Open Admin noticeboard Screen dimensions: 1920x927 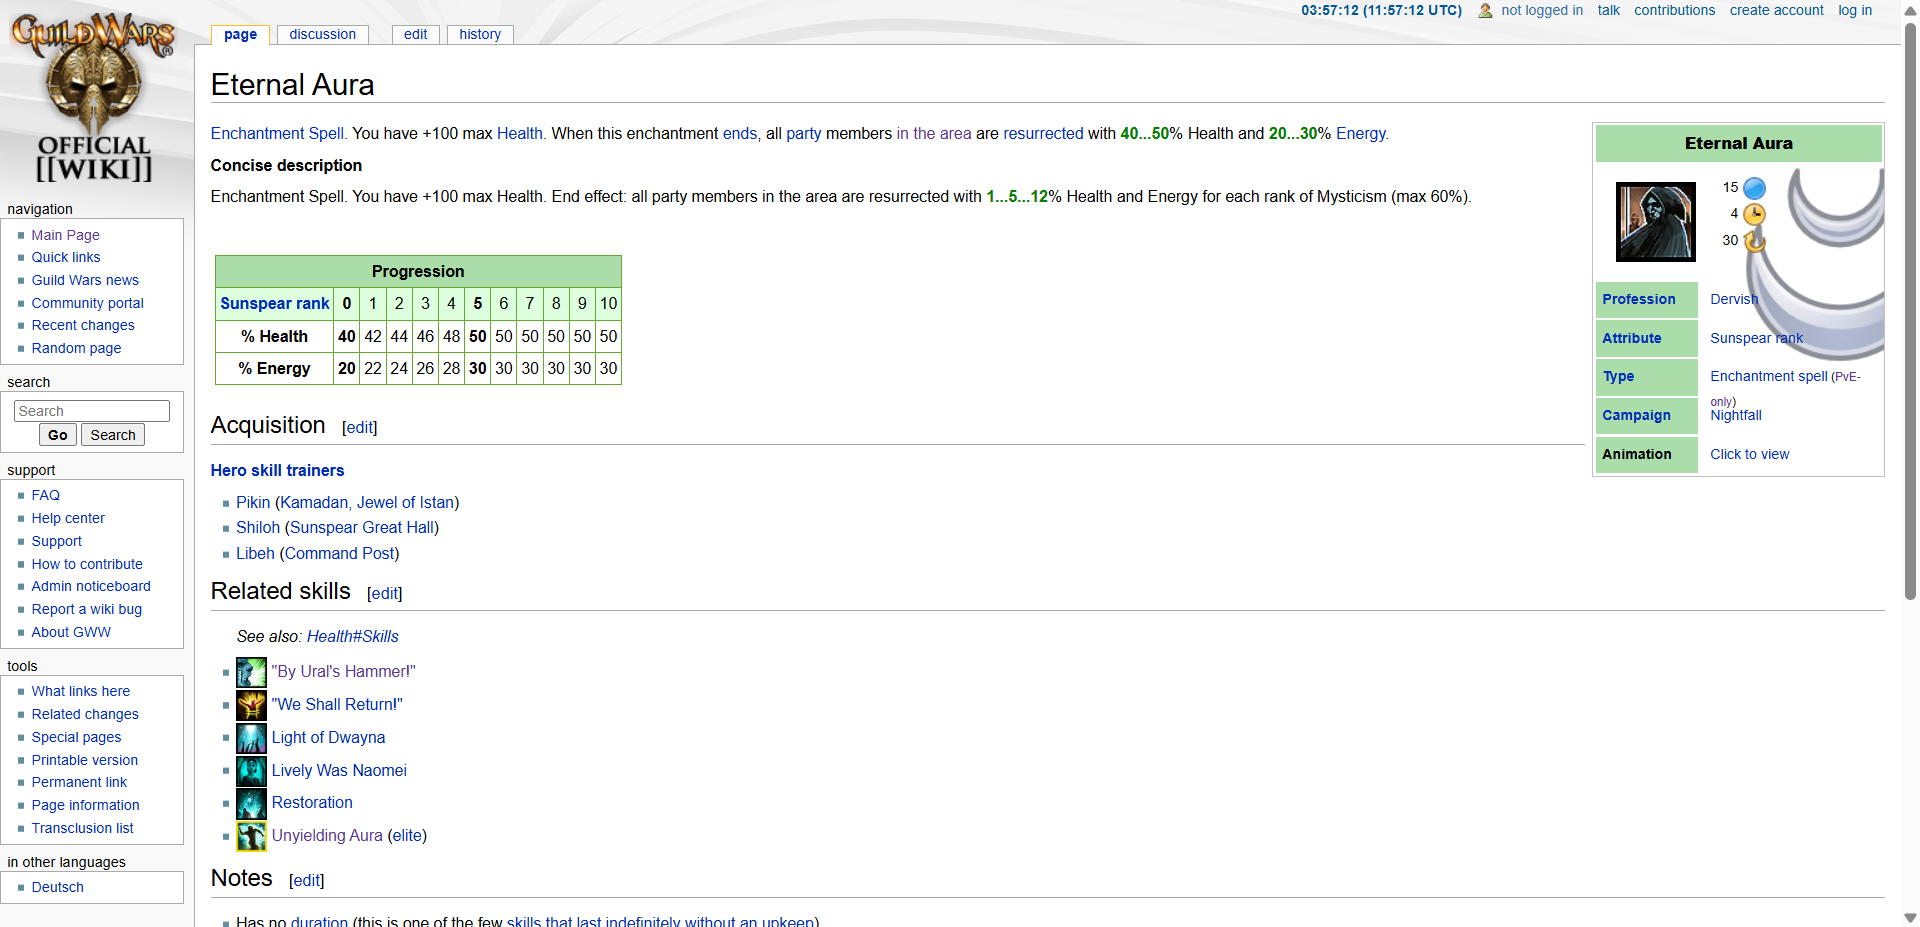(x=90, y=586)
